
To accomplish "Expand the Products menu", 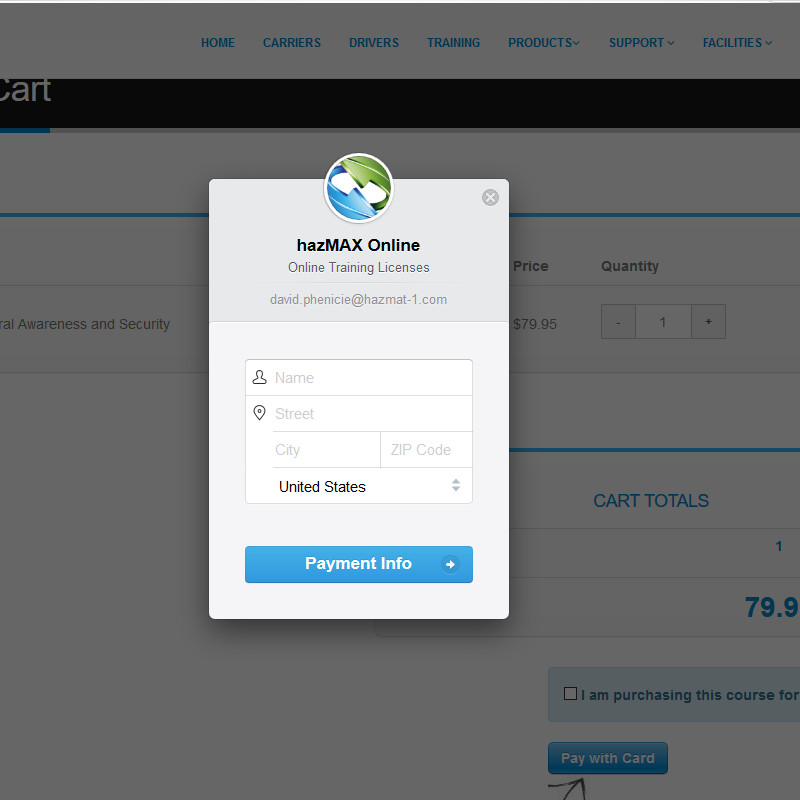I will pos(543,43).
